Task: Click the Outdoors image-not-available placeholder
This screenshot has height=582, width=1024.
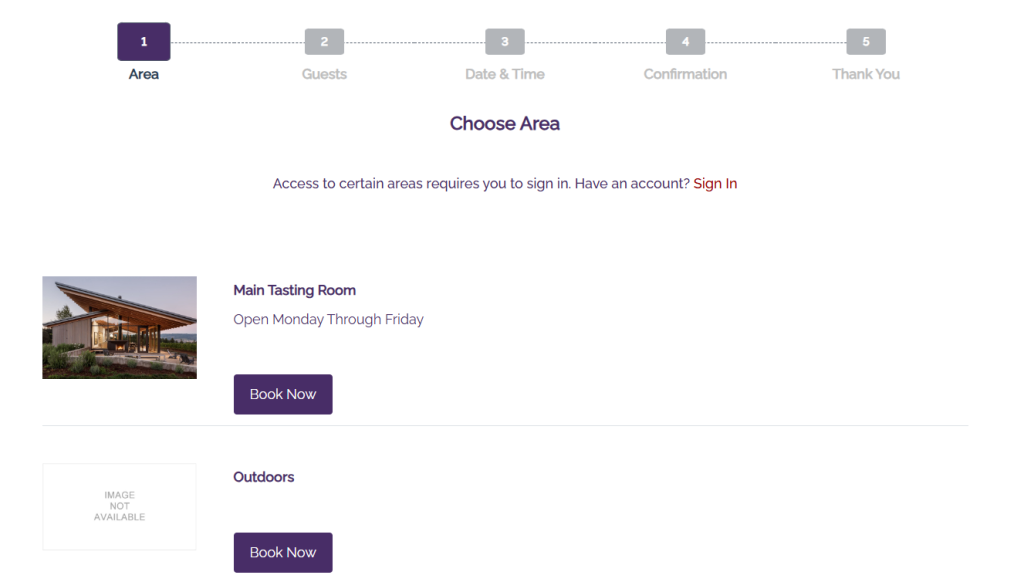Action: pos(120,506)
